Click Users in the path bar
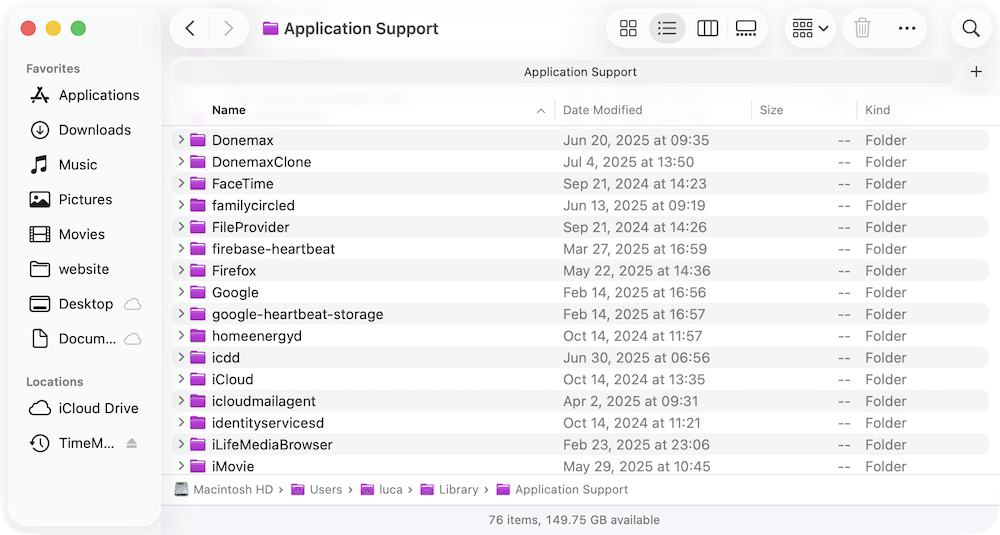The height and width of the screenshot is (535, 1000). (317, 489)
